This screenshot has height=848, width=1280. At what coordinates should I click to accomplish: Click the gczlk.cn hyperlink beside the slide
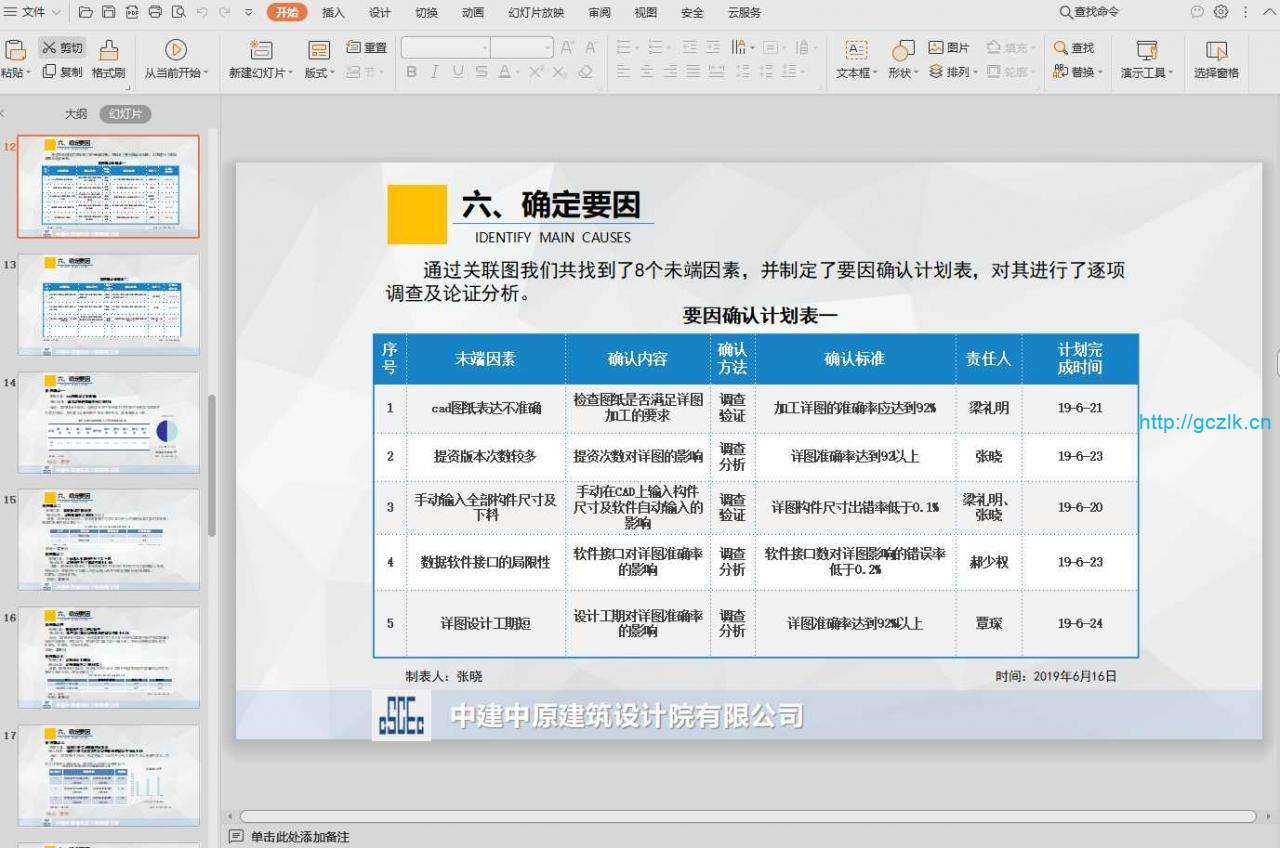point(1205,422)
